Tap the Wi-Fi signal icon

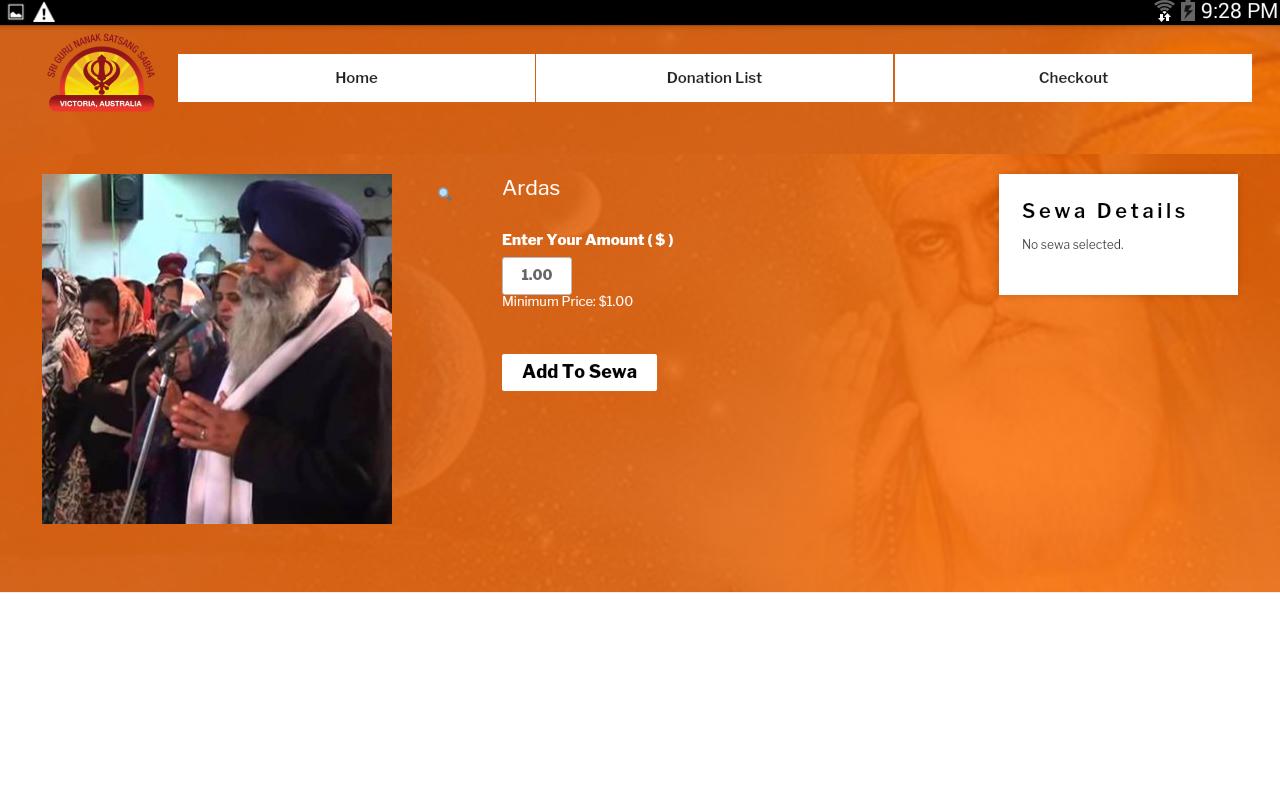(x=1164, y=12)
